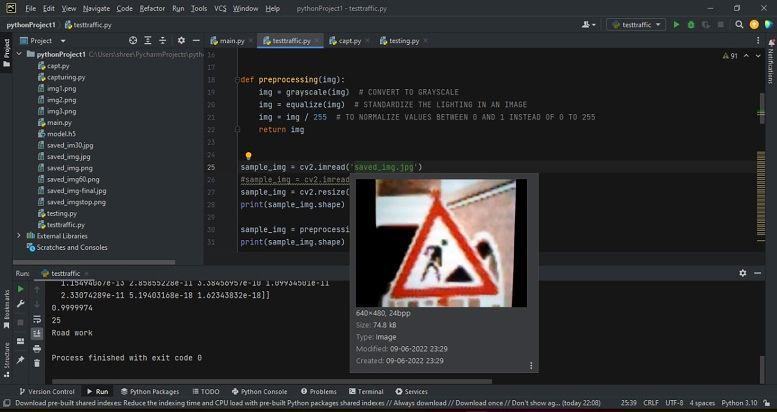
Task: Open the File menu
Action: 30,8
